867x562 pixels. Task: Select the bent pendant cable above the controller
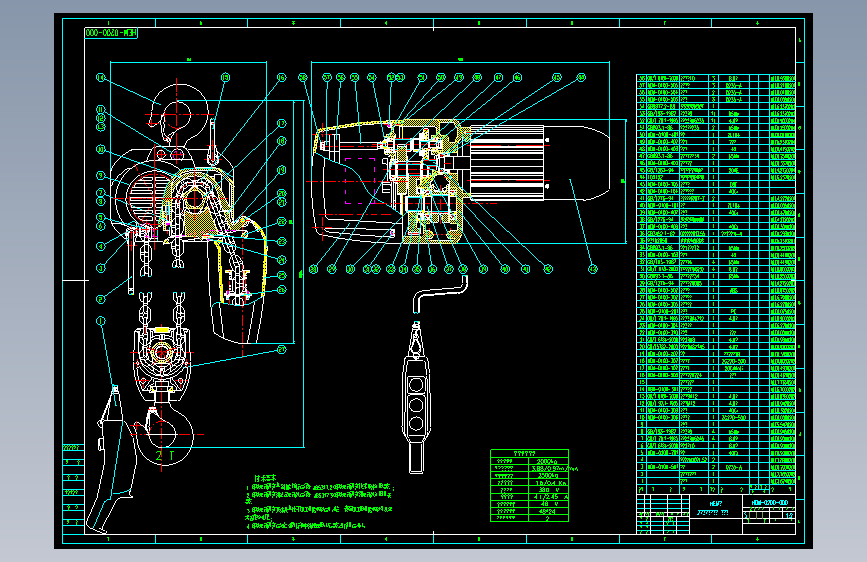(x=440, y=295)
